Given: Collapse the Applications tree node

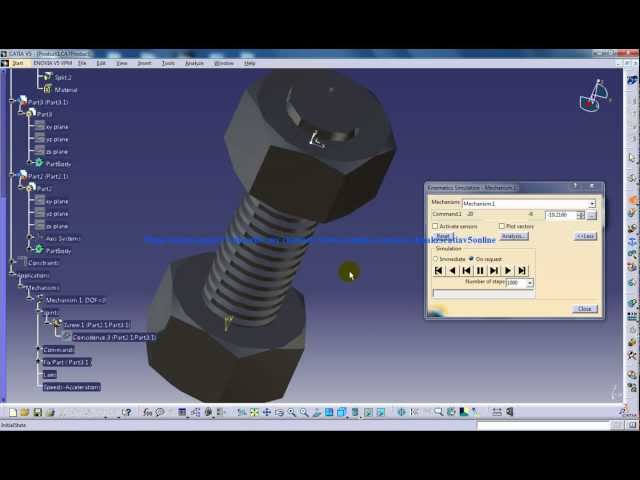Looking at the screenshot, I should click(12, 274).
